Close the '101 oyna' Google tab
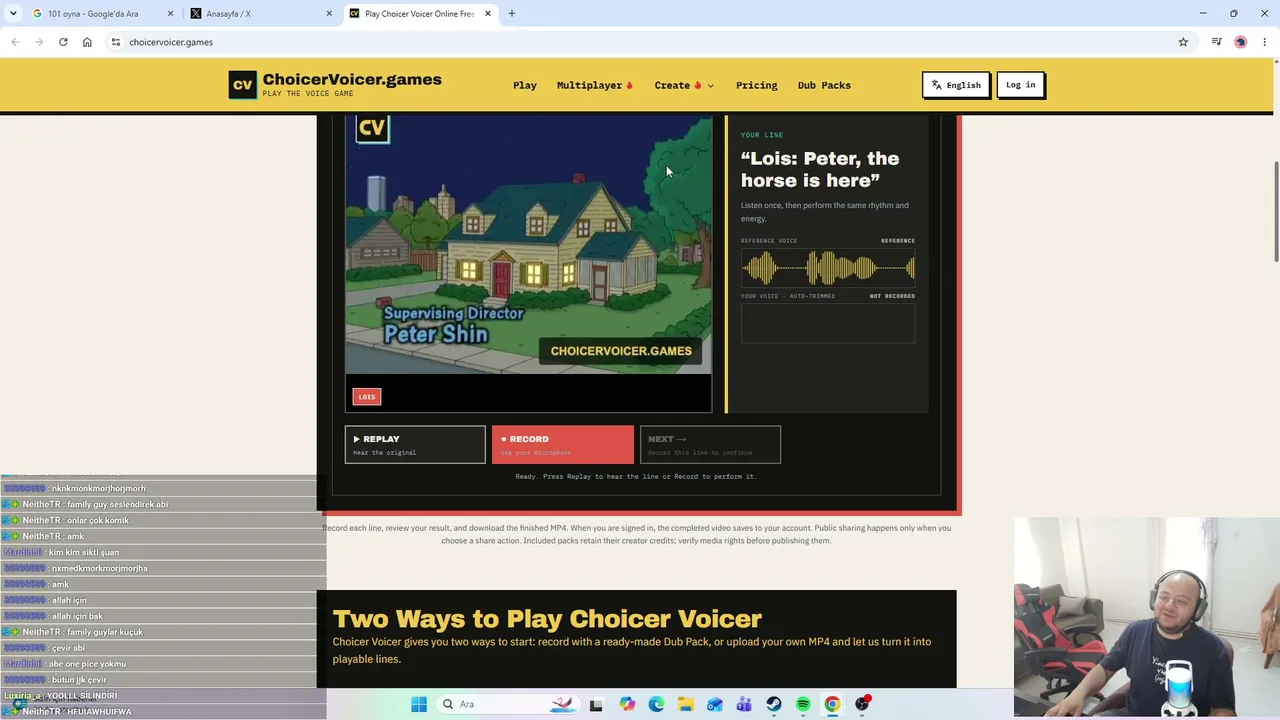 pos(170,14)
